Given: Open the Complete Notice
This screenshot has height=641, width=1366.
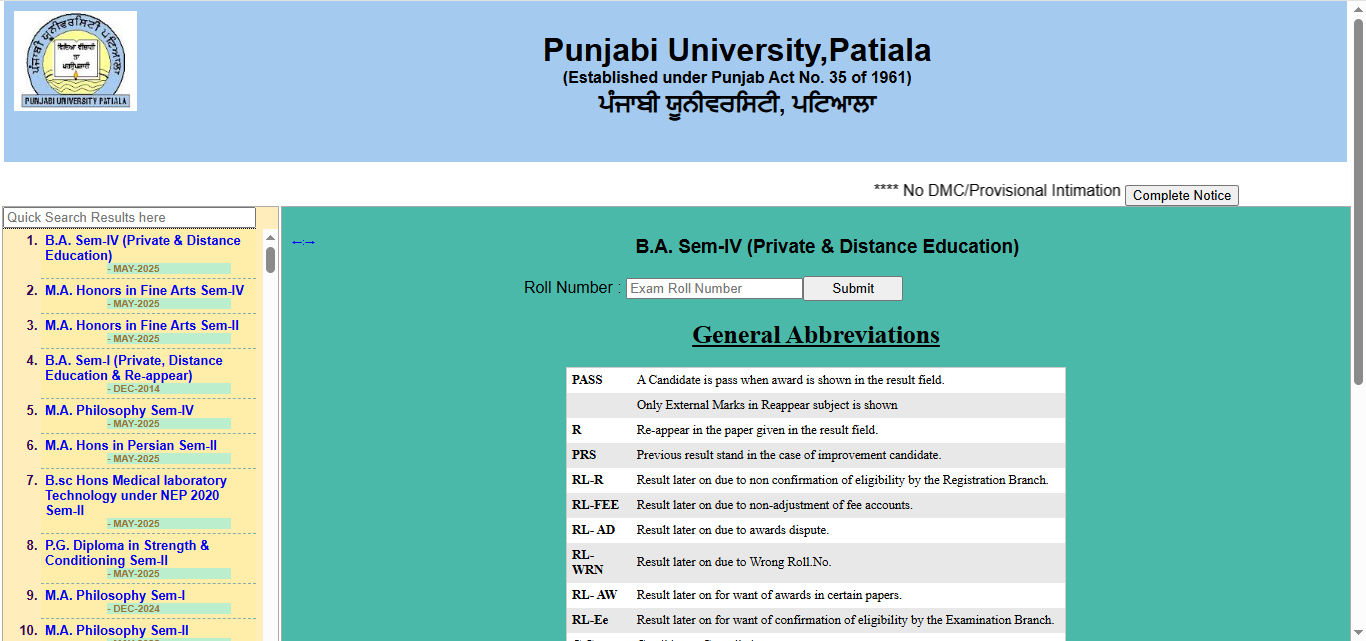Looking at the screenshot, I should [x=1181, y=195].
